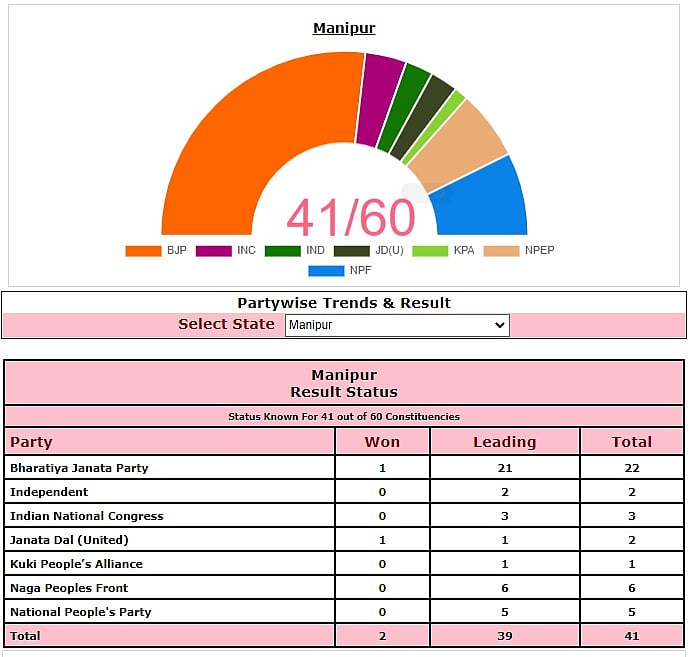Screen dimensions: 690x657
Task: Toggle the purple INC legend swatch
Action: click(x=214, y=251)
